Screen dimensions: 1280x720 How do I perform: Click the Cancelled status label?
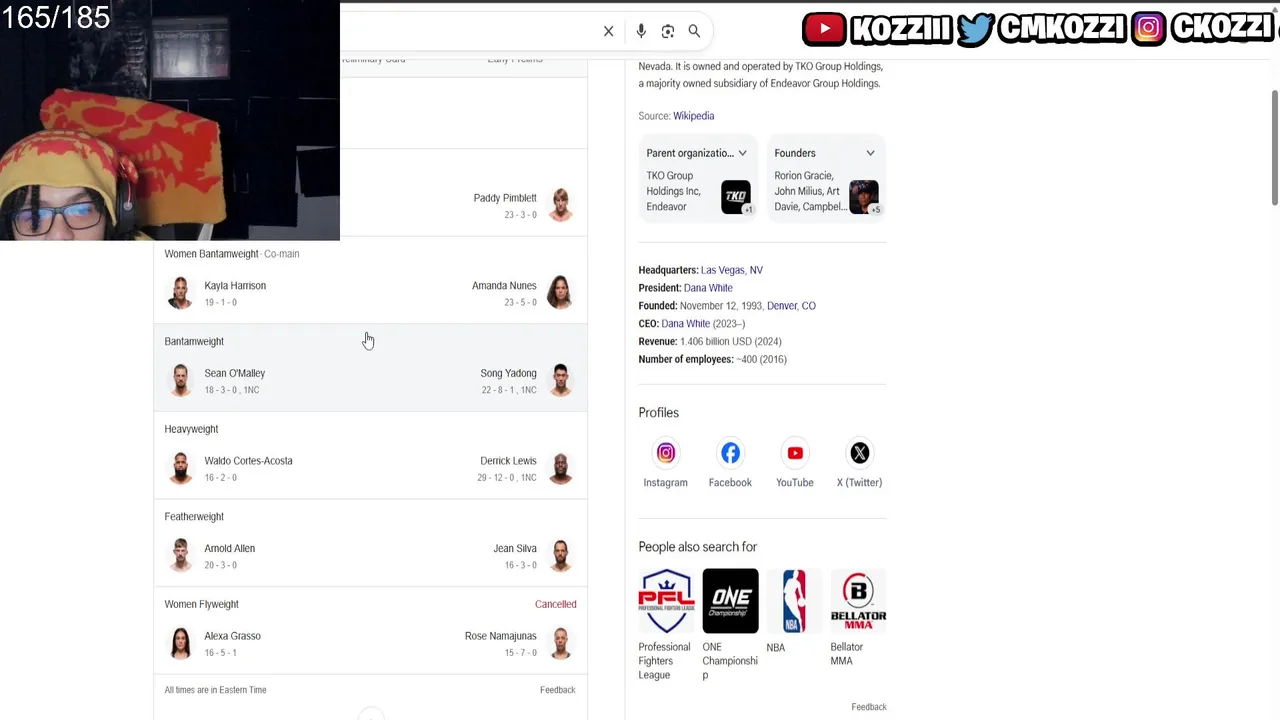556,604
